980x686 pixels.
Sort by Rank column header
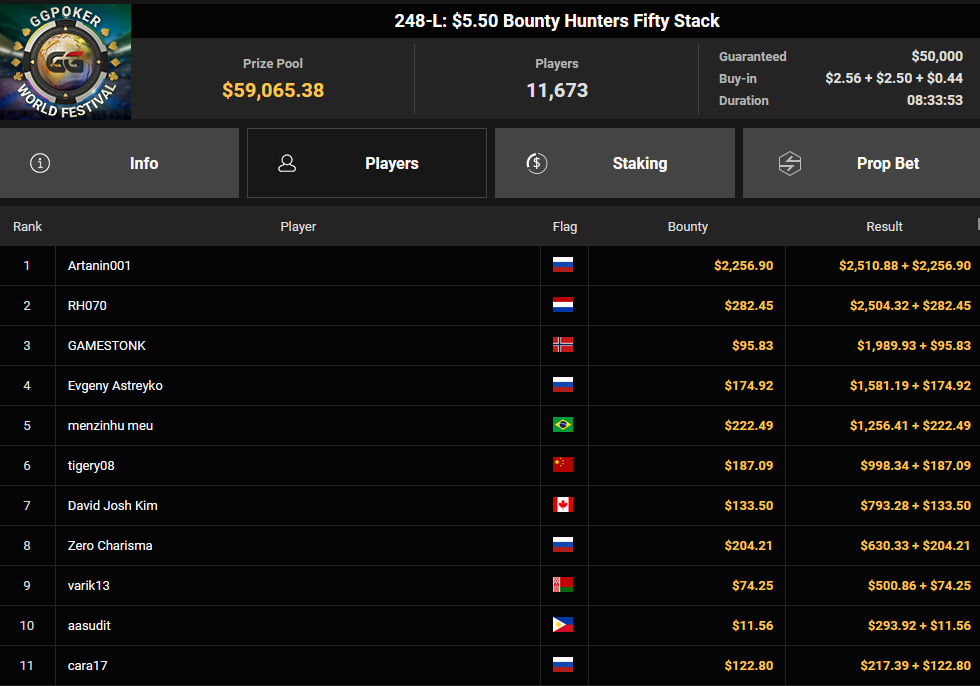point(28,226)
